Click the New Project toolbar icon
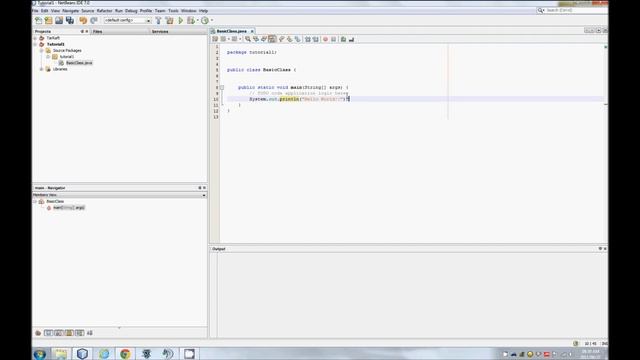This screenshot has height=360, width=640. (x=49, y=20)
